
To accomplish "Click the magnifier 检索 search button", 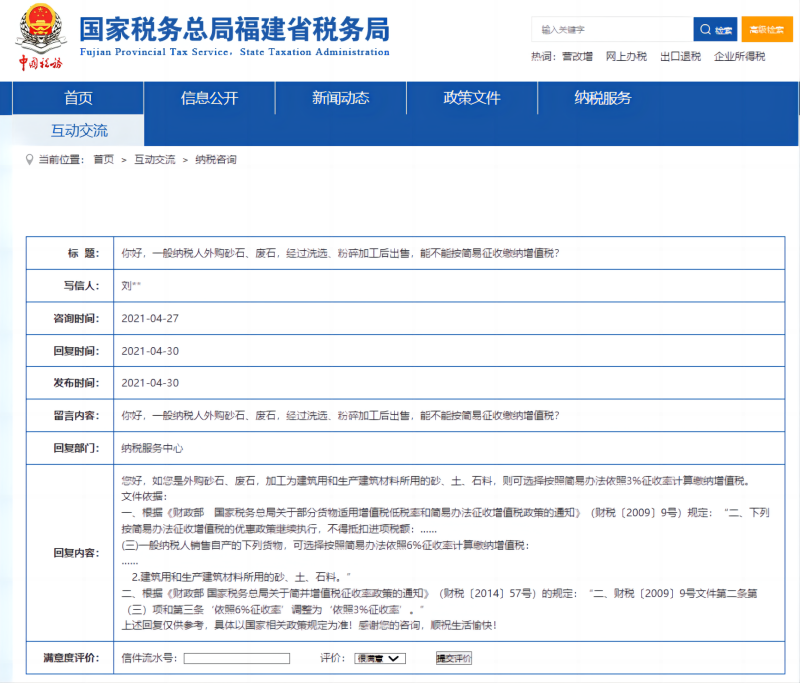I will click(716, 30).
